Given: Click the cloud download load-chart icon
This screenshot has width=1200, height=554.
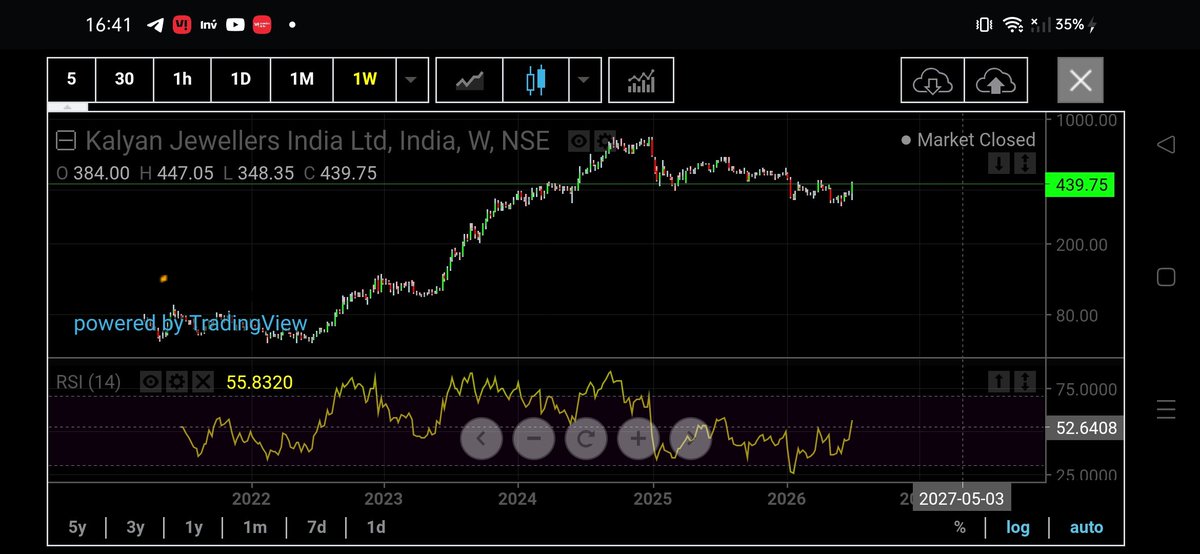Looking at the screenshot, I should pos(932,81).
